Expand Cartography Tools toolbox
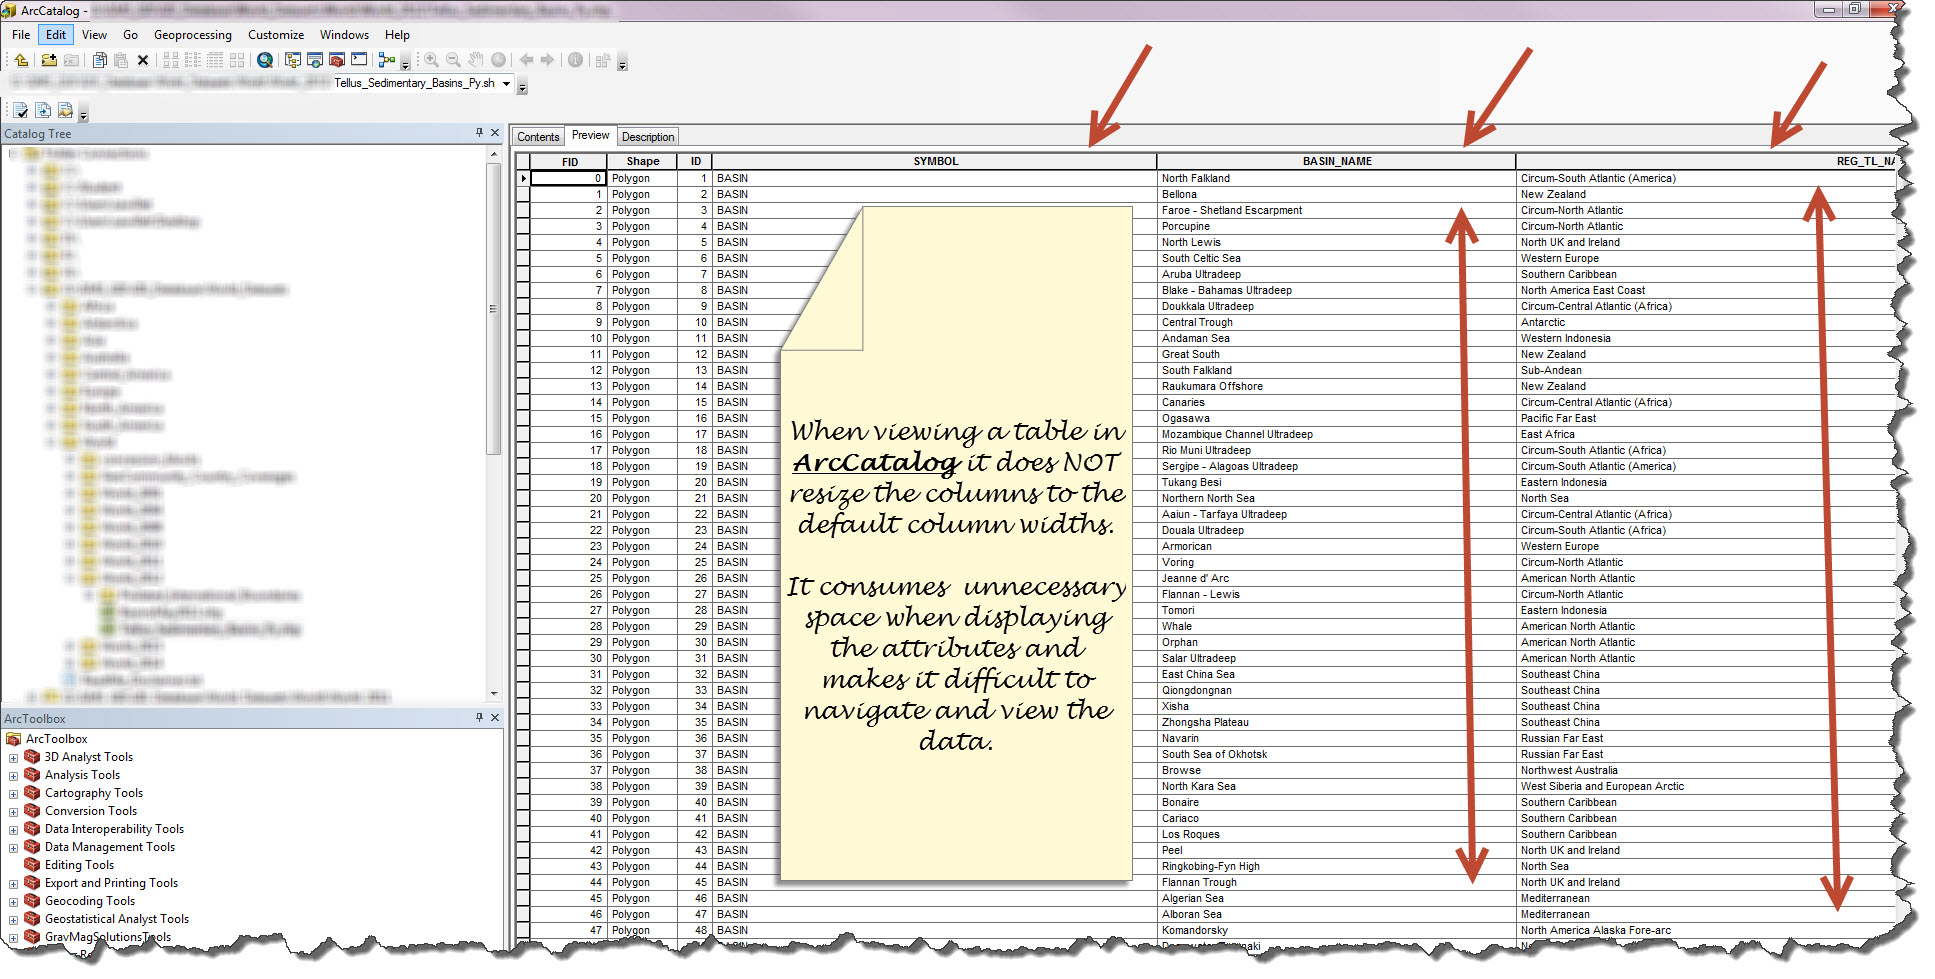The width and height of the screenshot is (1935, 979). (14, 794)
